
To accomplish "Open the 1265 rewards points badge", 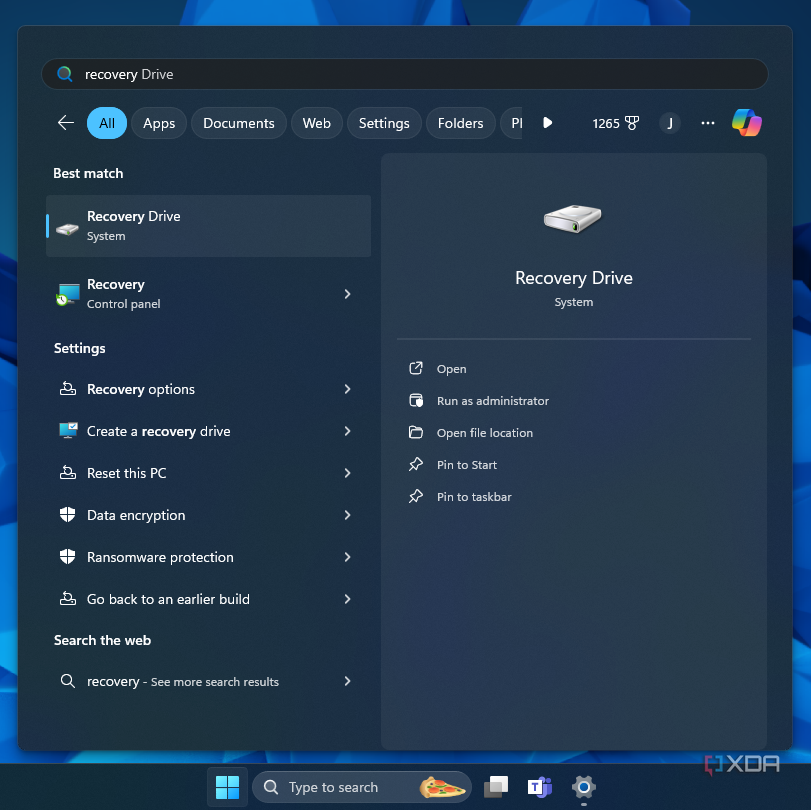I will coord(615,123).
